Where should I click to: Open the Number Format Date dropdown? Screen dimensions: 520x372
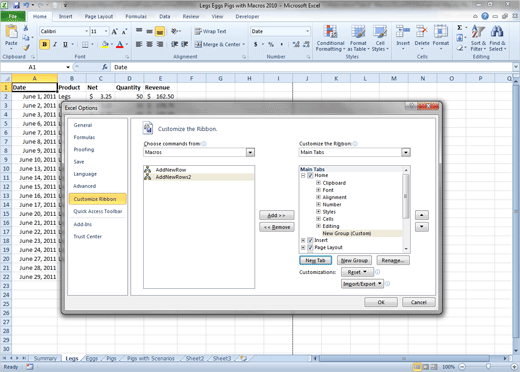307,31
